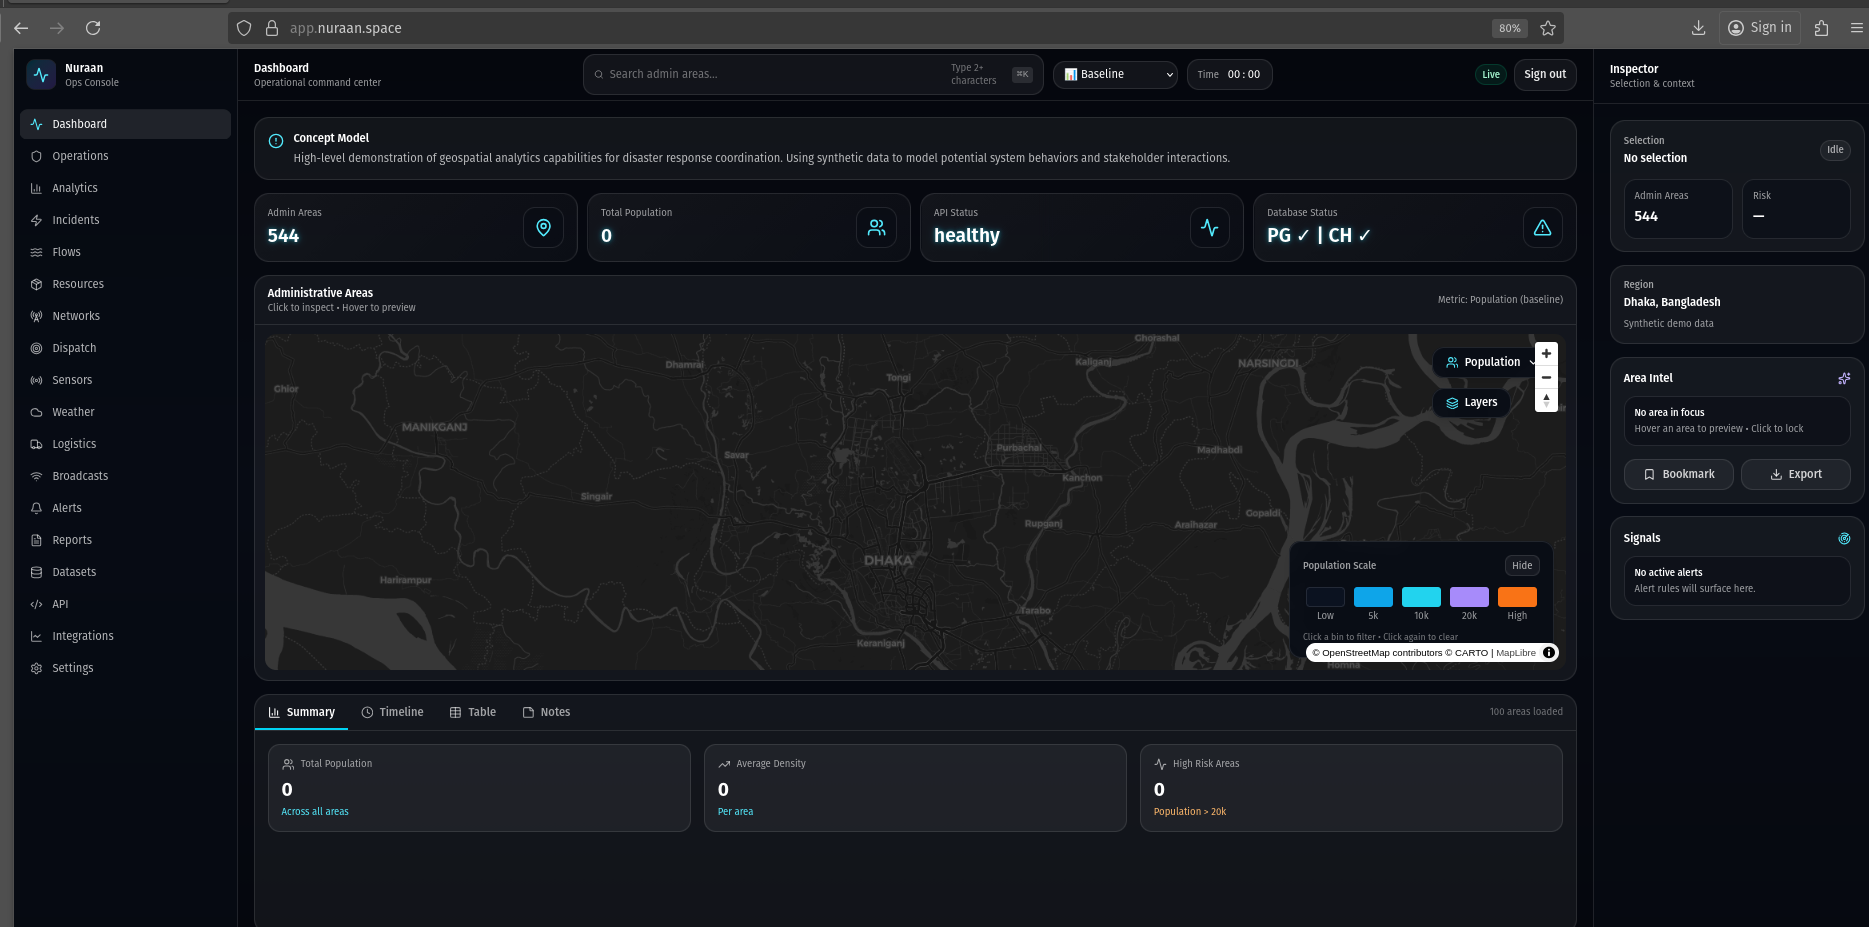The width and height of the screenshot is (1869, 928).
Task: Open the Broadcasts section
Action: coord(80,475)
